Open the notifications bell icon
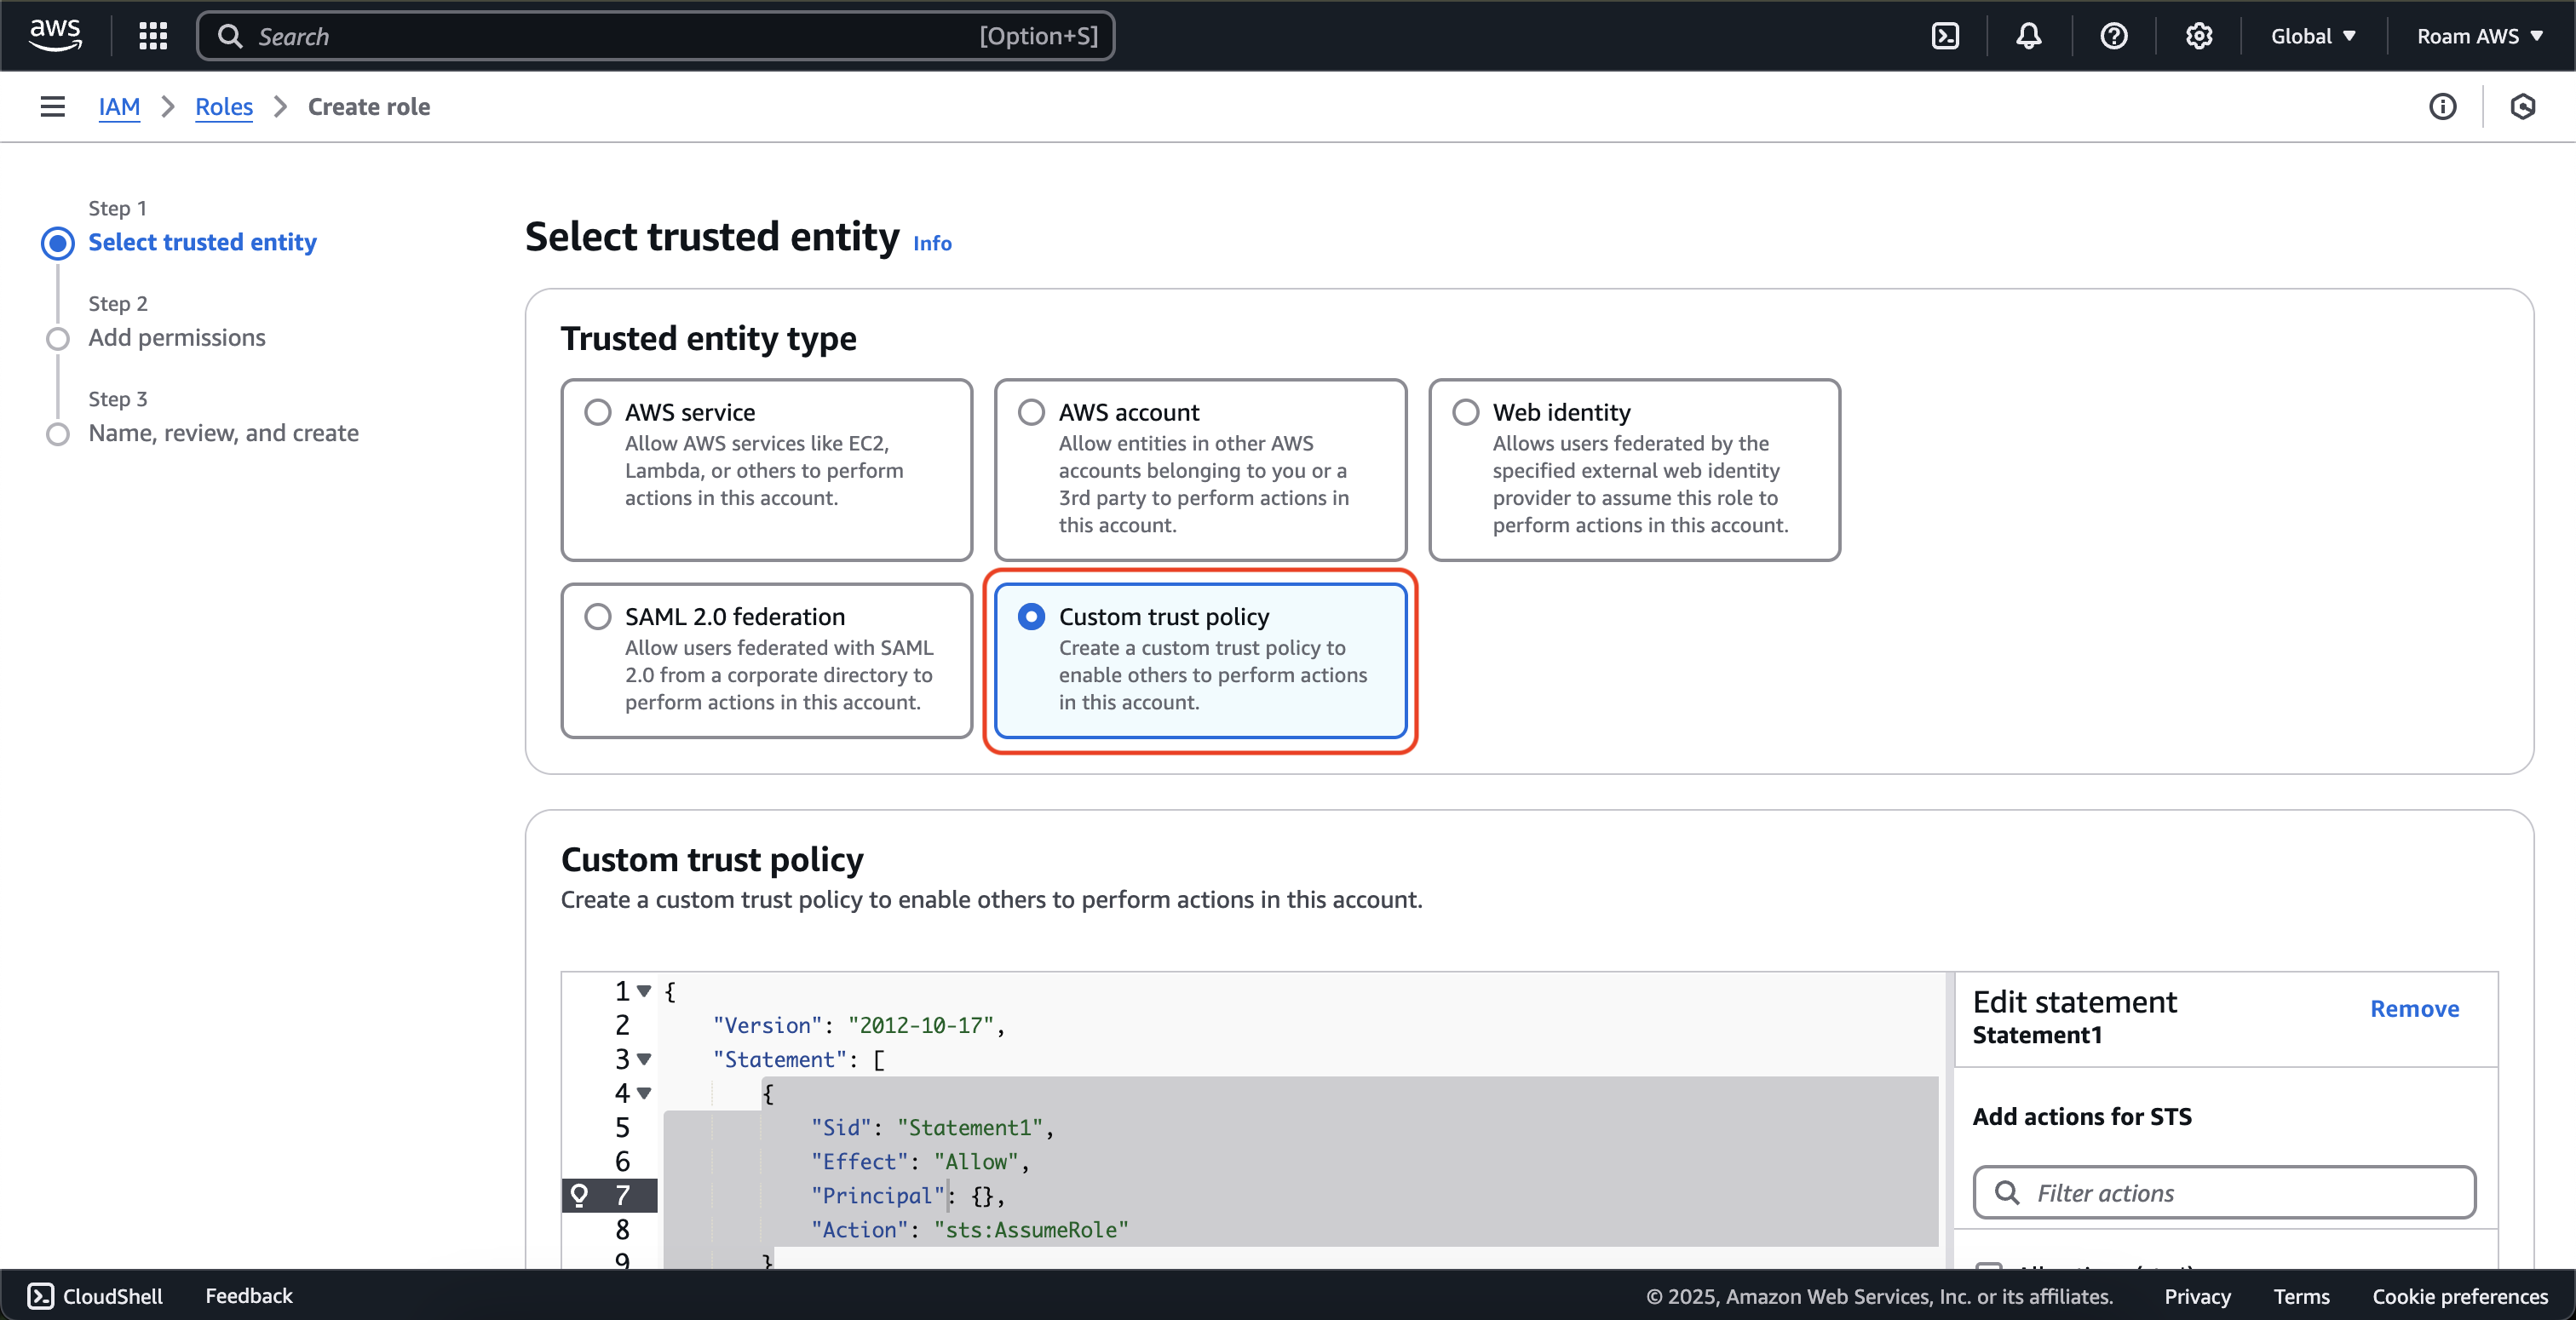 tap(2029, 36)
